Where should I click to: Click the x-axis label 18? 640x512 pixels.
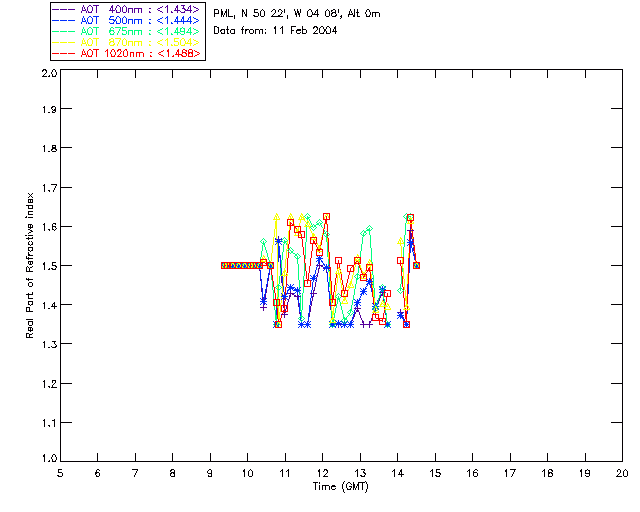(x=548, y=473)
